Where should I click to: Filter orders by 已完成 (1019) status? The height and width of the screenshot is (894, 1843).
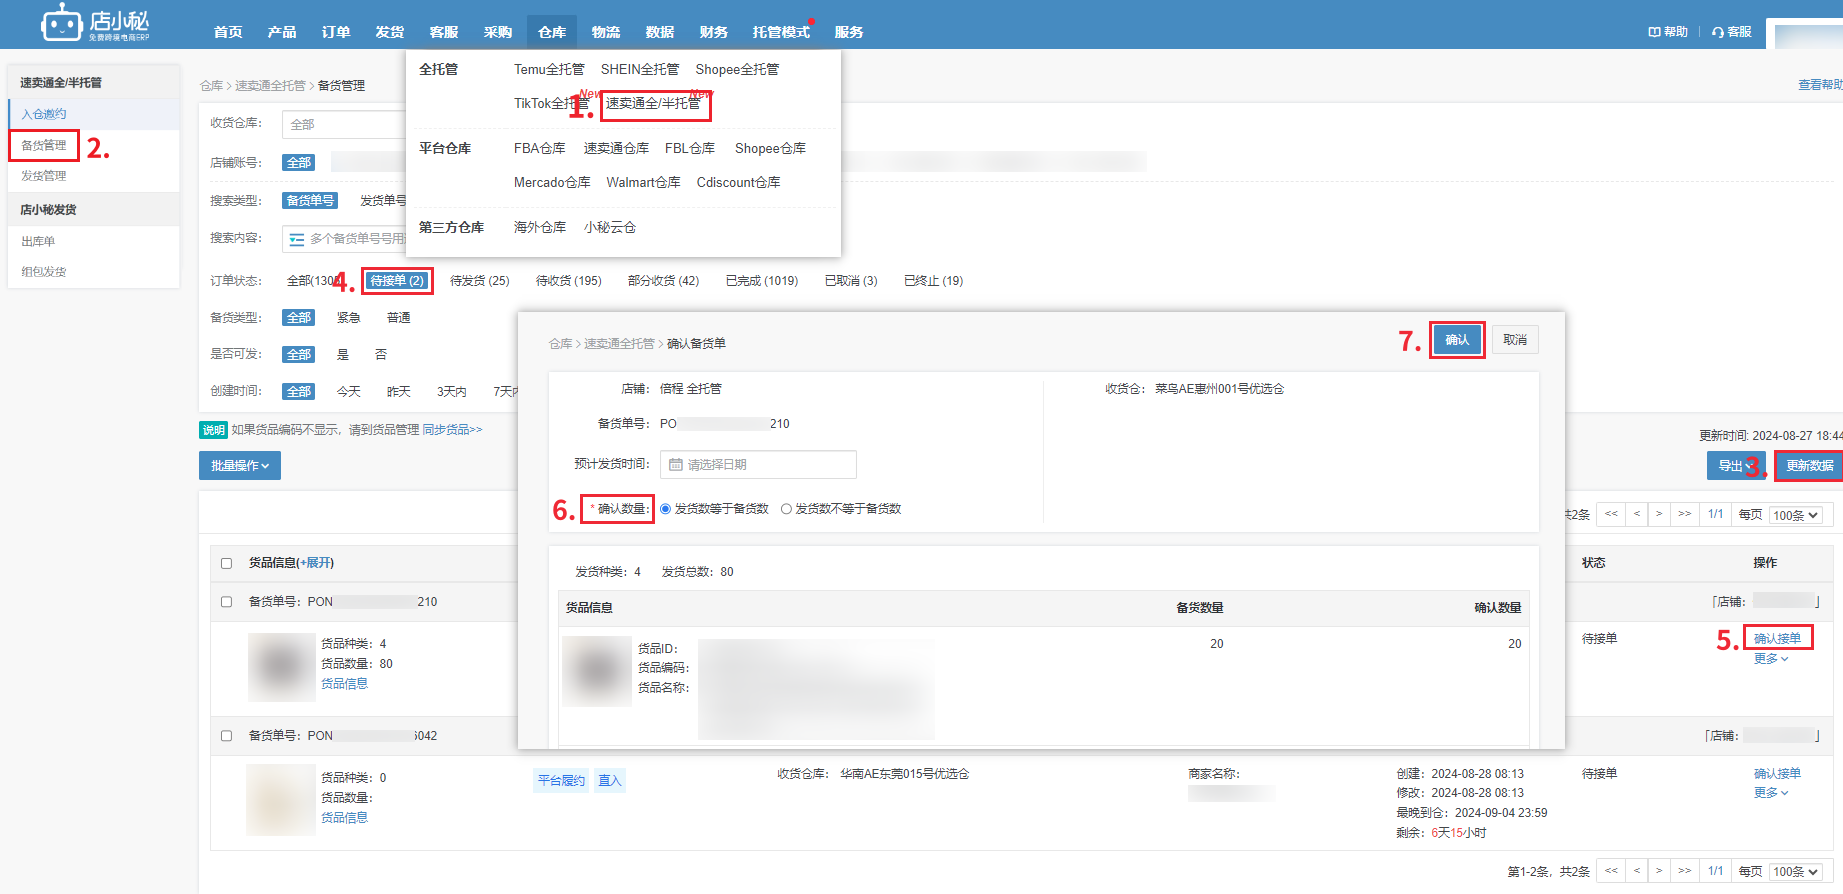(762, 281)
